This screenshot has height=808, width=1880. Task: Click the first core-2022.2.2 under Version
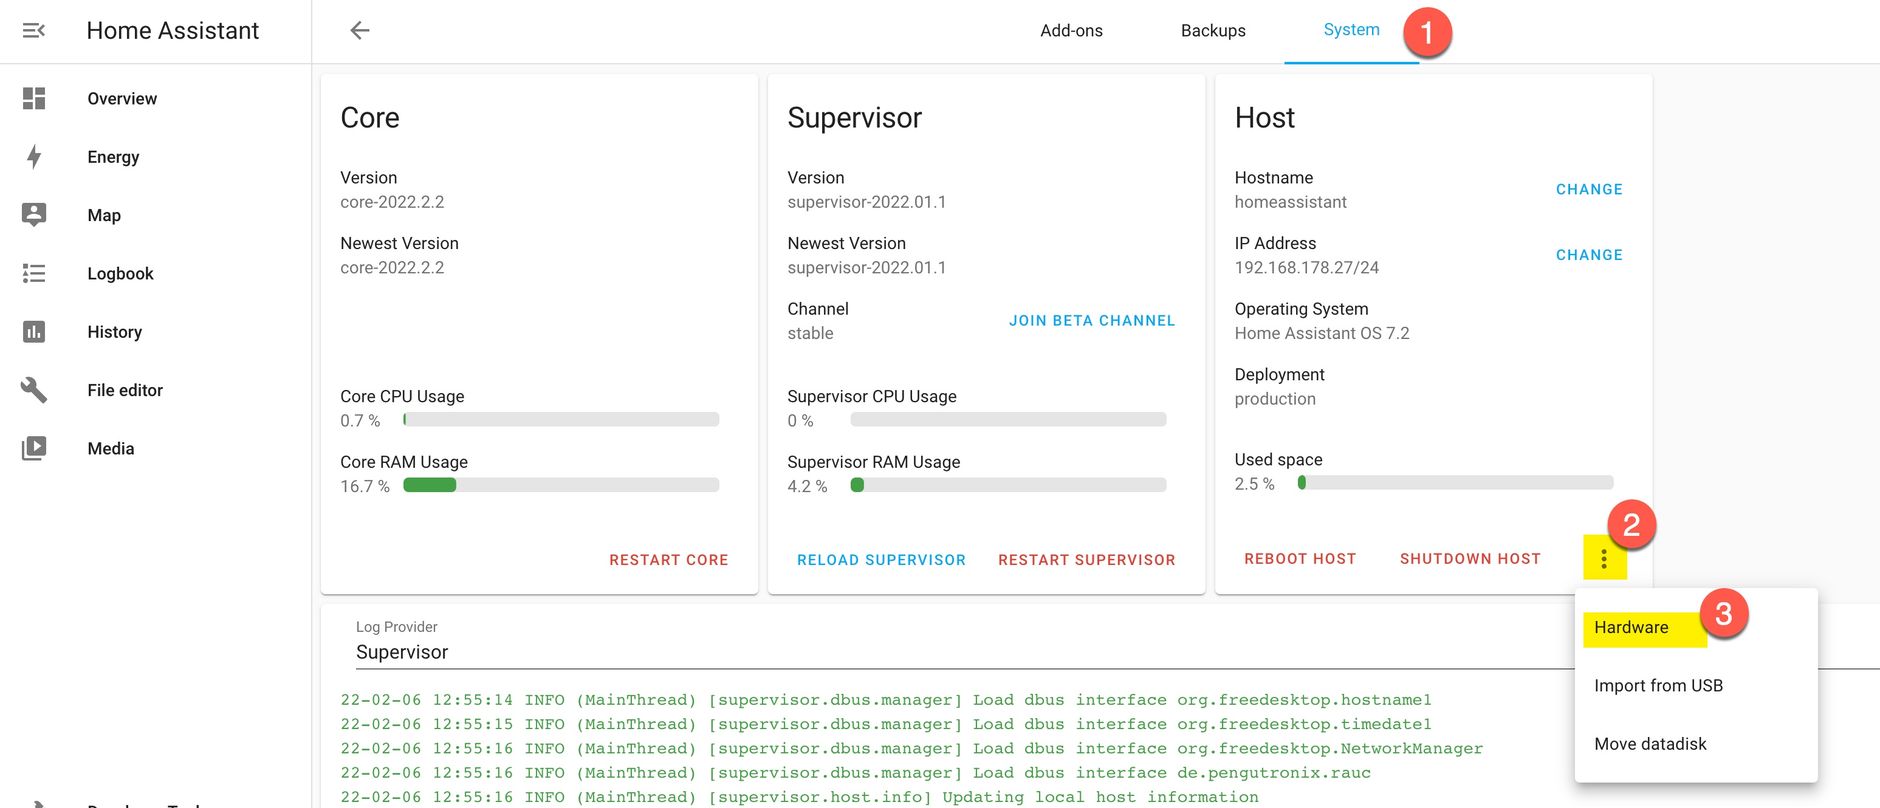pyautogui.click(x=392, y=202)
